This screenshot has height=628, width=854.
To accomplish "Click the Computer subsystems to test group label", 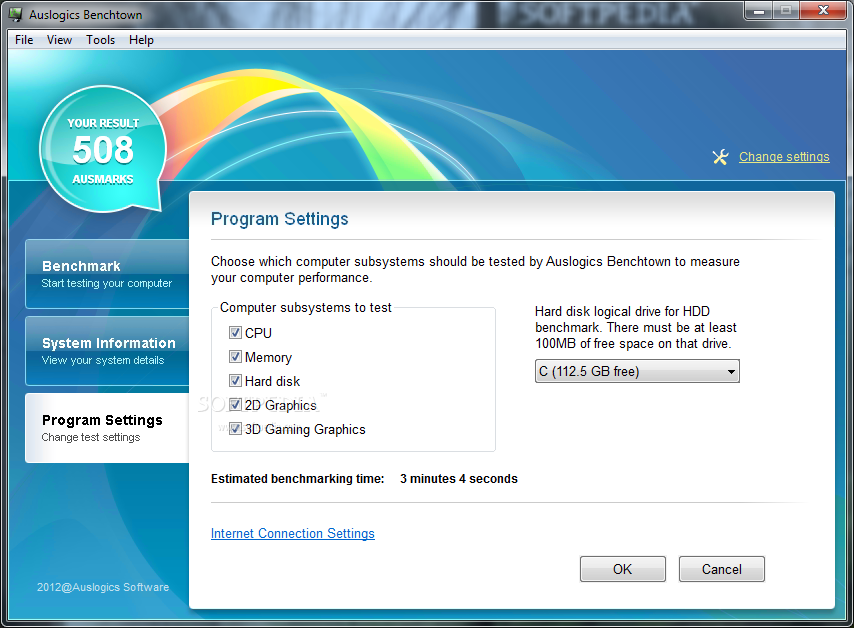I will [306, 308].
